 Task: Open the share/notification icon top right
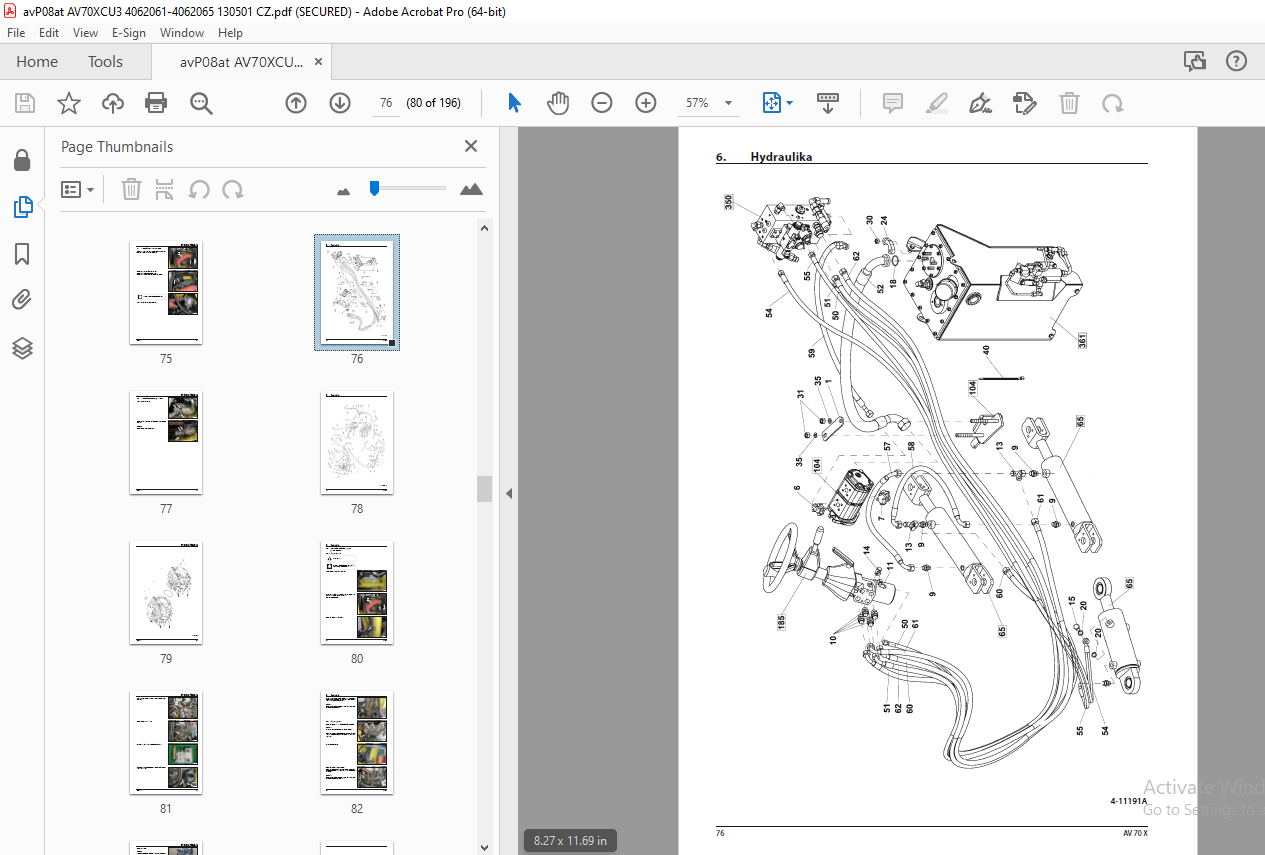tap(1195, 62)
